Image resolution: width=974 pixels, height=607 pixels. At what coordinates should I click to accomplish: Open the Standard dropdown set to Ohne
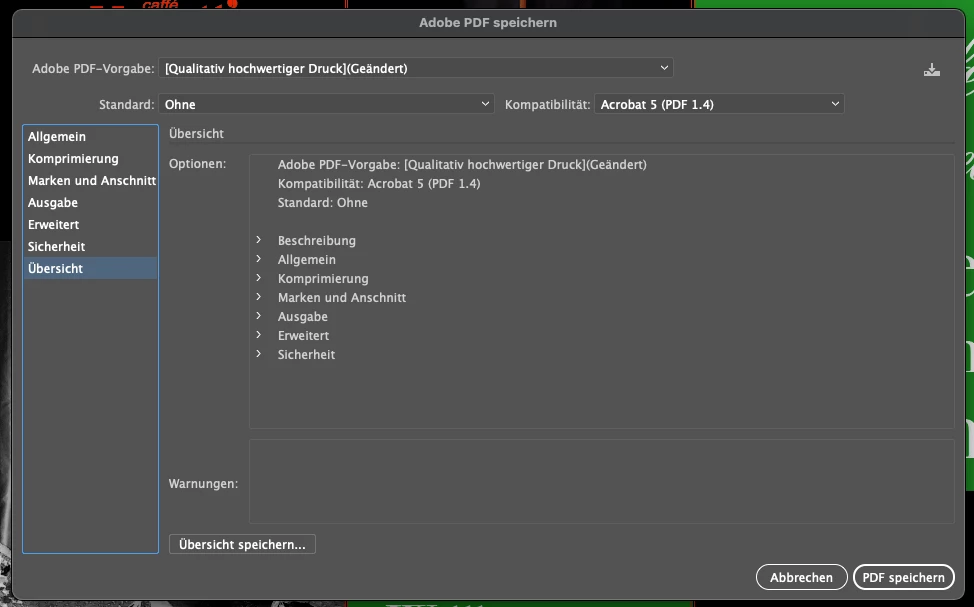tap(326, 104)
